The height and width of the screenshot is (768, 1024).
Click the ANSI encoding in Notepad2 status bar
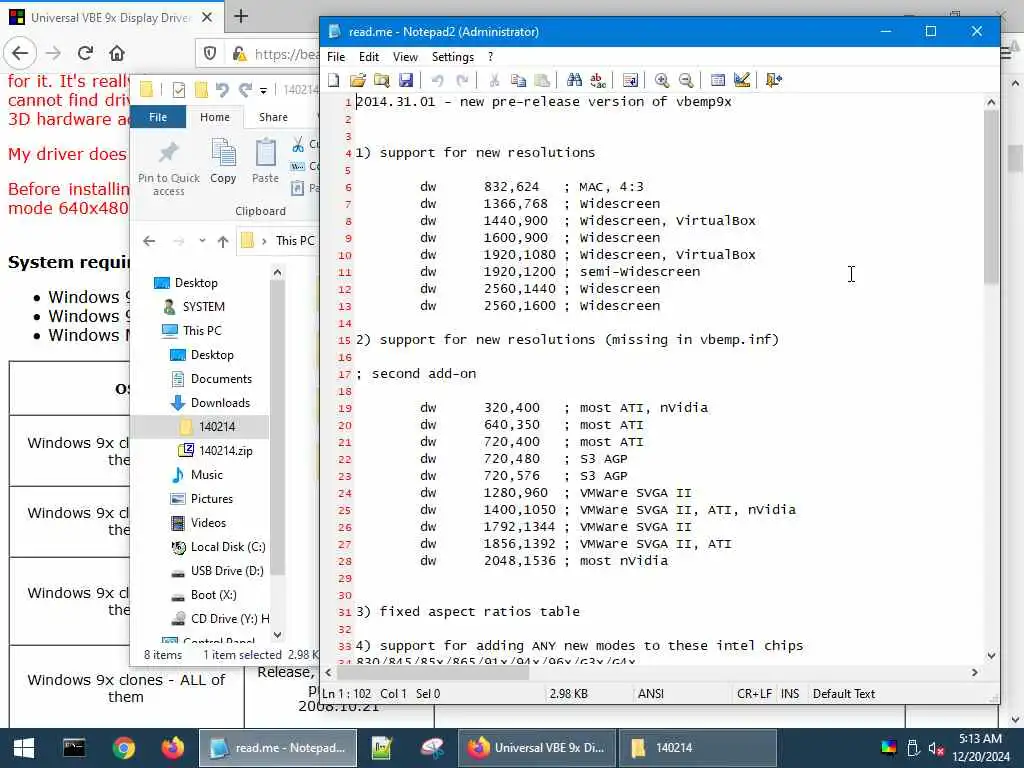651,694
